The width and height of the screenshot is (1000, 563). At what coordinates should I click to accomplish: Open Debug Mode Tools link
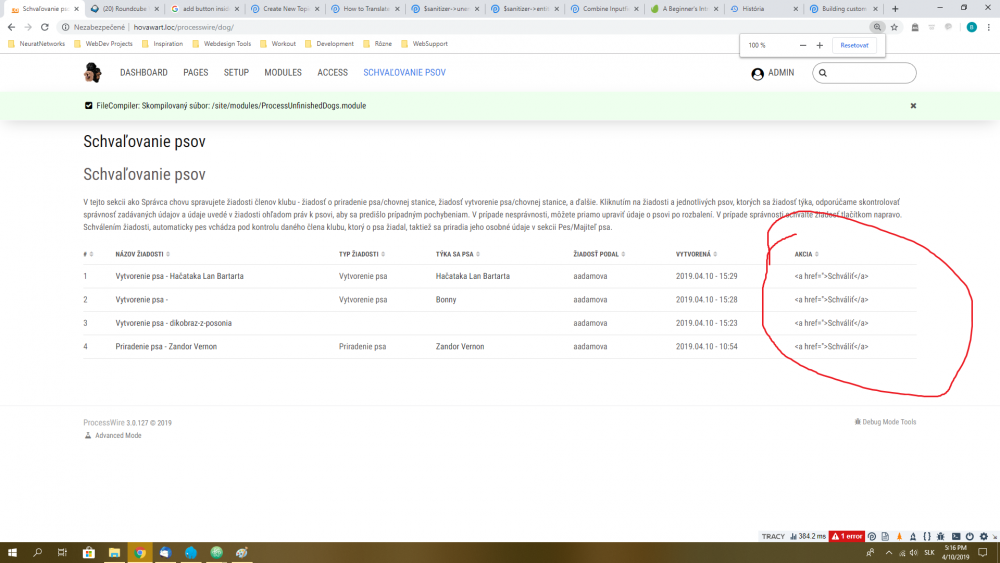coord(888,422)
